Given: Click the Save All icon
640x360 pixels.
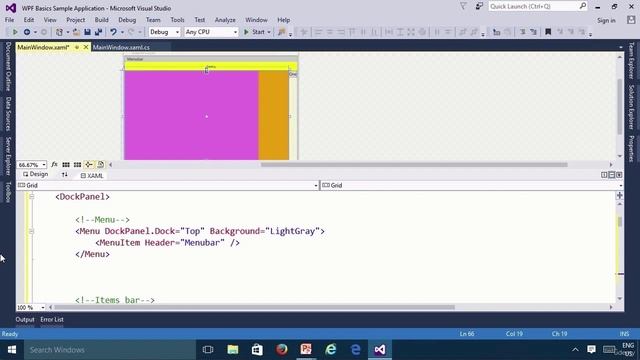Looking at the screenshot, I should (x=98, y=32).
